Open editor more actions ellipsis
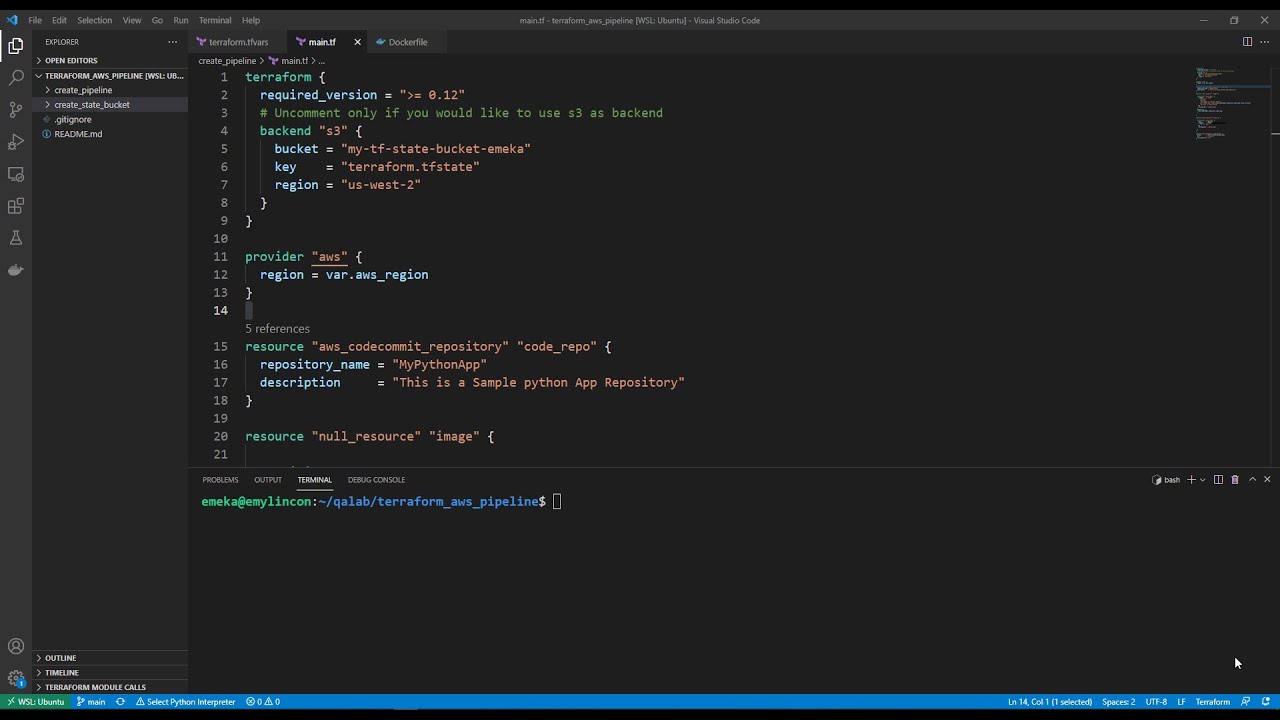This screenshot has width=1280, height=720. click(x=1265, y=42)
